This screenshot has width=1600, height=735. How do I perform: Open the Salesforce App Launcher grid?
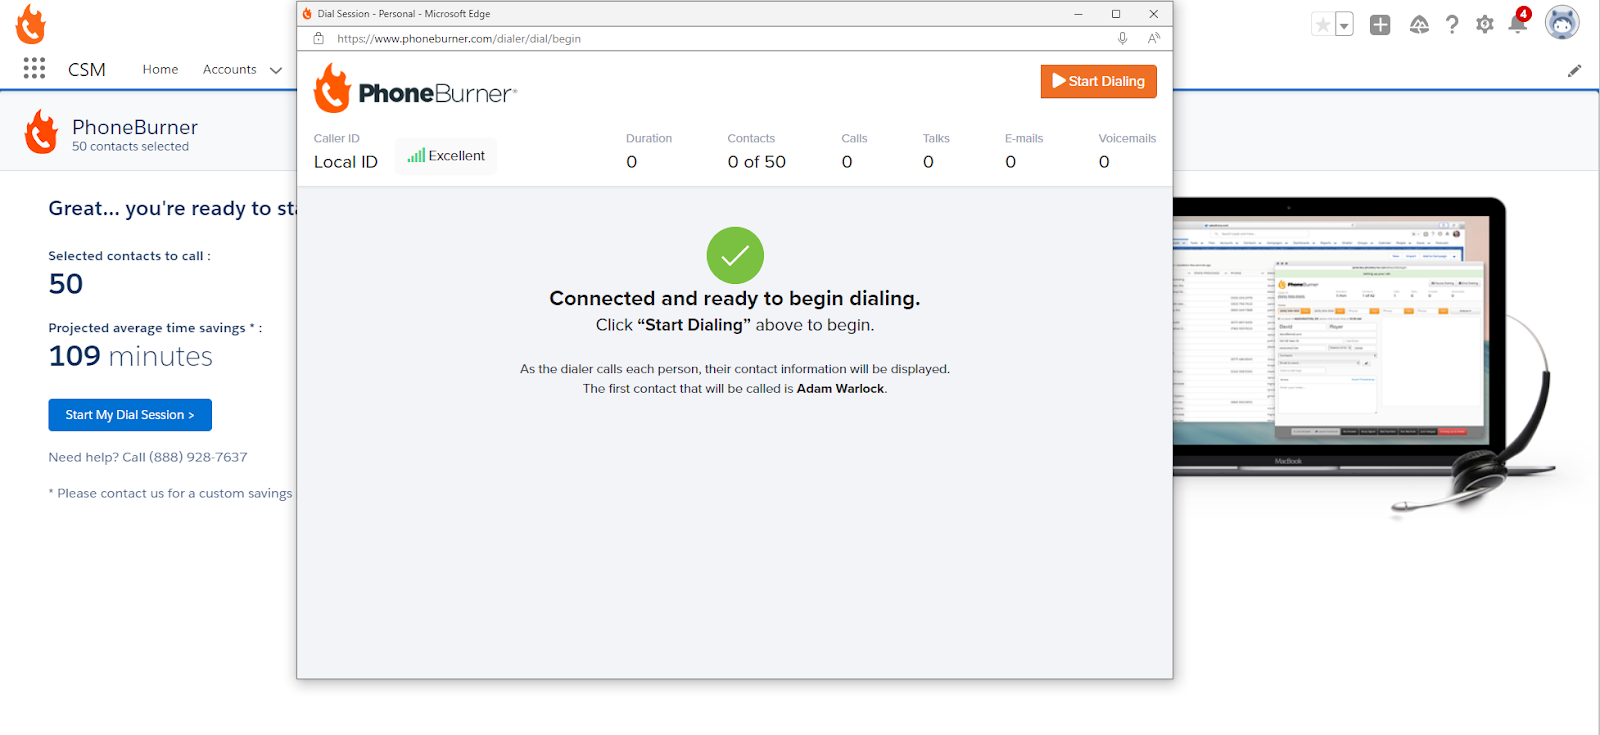[34, 68]
